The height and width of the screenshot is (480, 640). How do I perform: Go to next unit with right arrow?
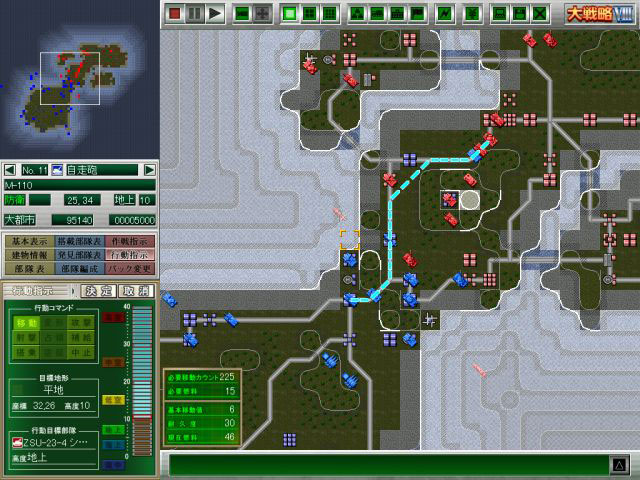pyautogui.click(x=150, y=170)
